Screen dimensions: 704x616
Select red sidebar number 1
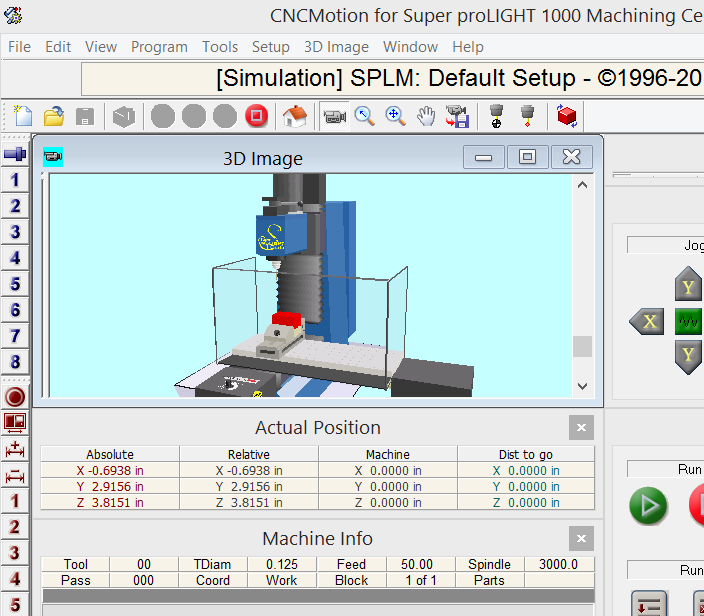[x=15, y=501]
